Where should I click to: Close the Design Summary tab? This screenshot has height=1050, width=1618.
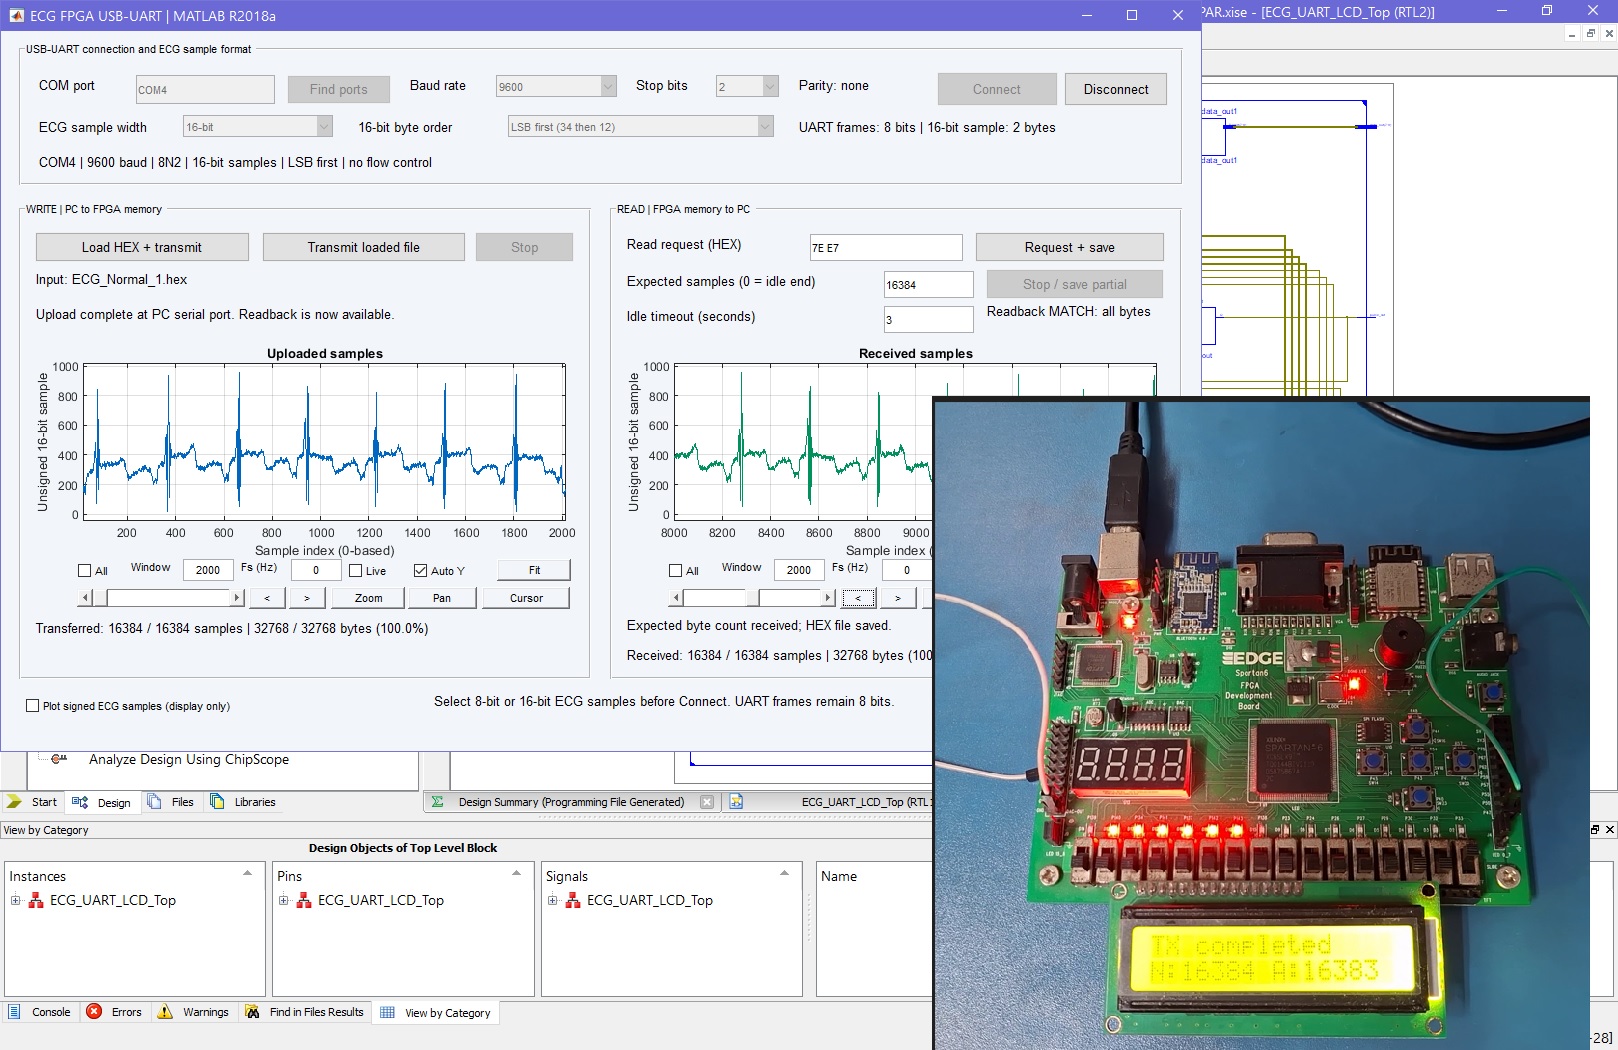707,802
